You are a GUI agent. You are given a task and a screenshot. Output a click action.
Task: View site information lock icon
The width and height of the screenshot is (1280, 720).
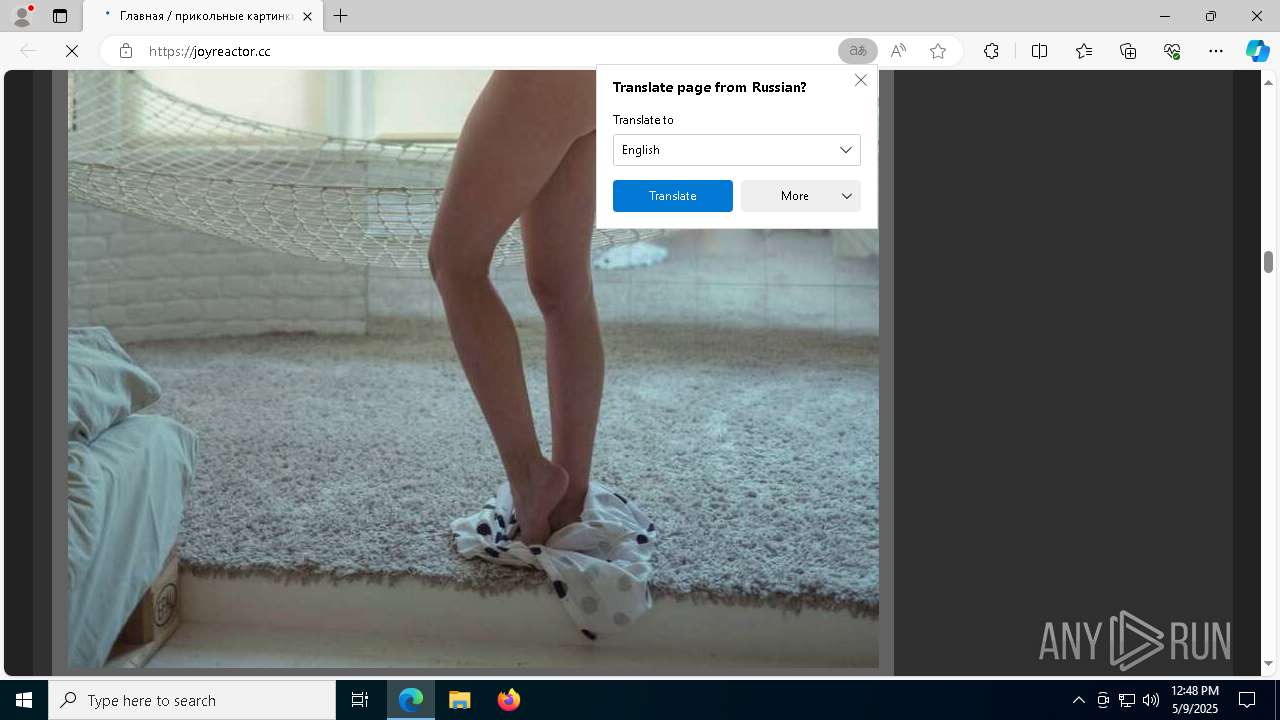(126, 51)
